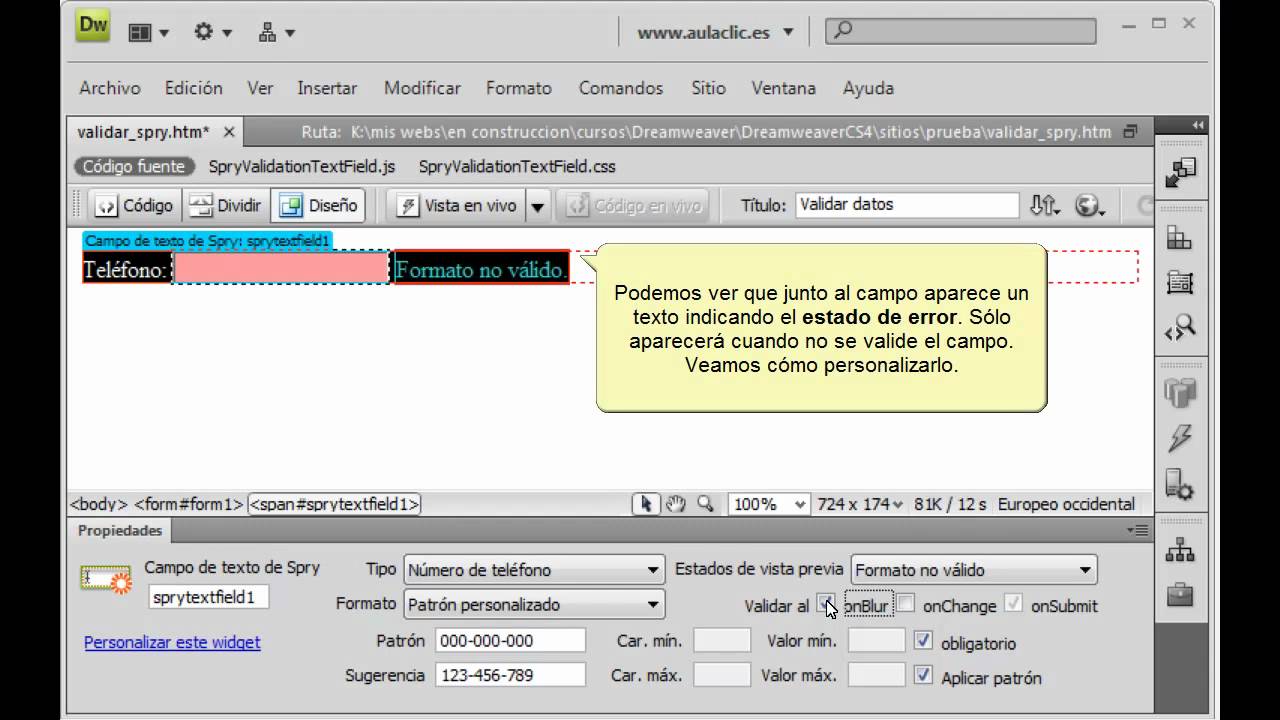Select the Código fuente button
Viewport: 1280px width, 720px height.
coord(133,167)
